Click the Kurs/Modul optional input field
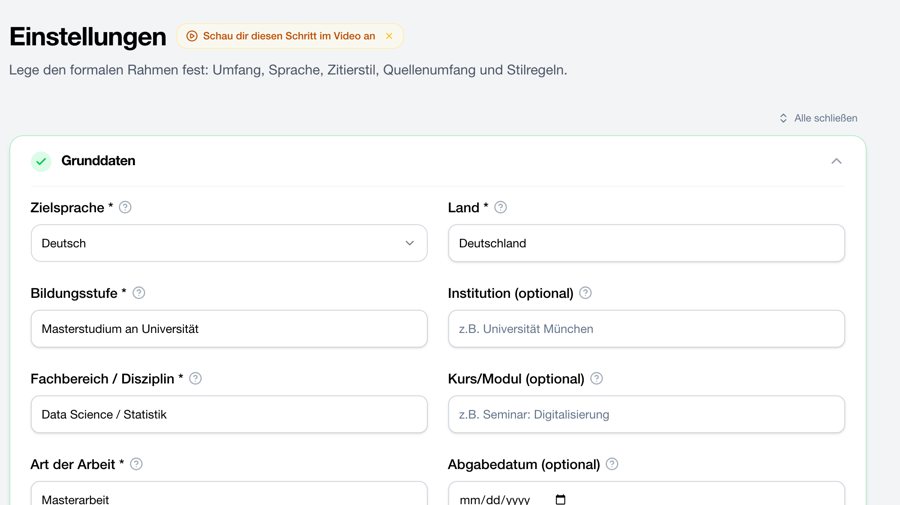This screenshot has width=900, height=505. pyautogui.click(x=646, y=414)
